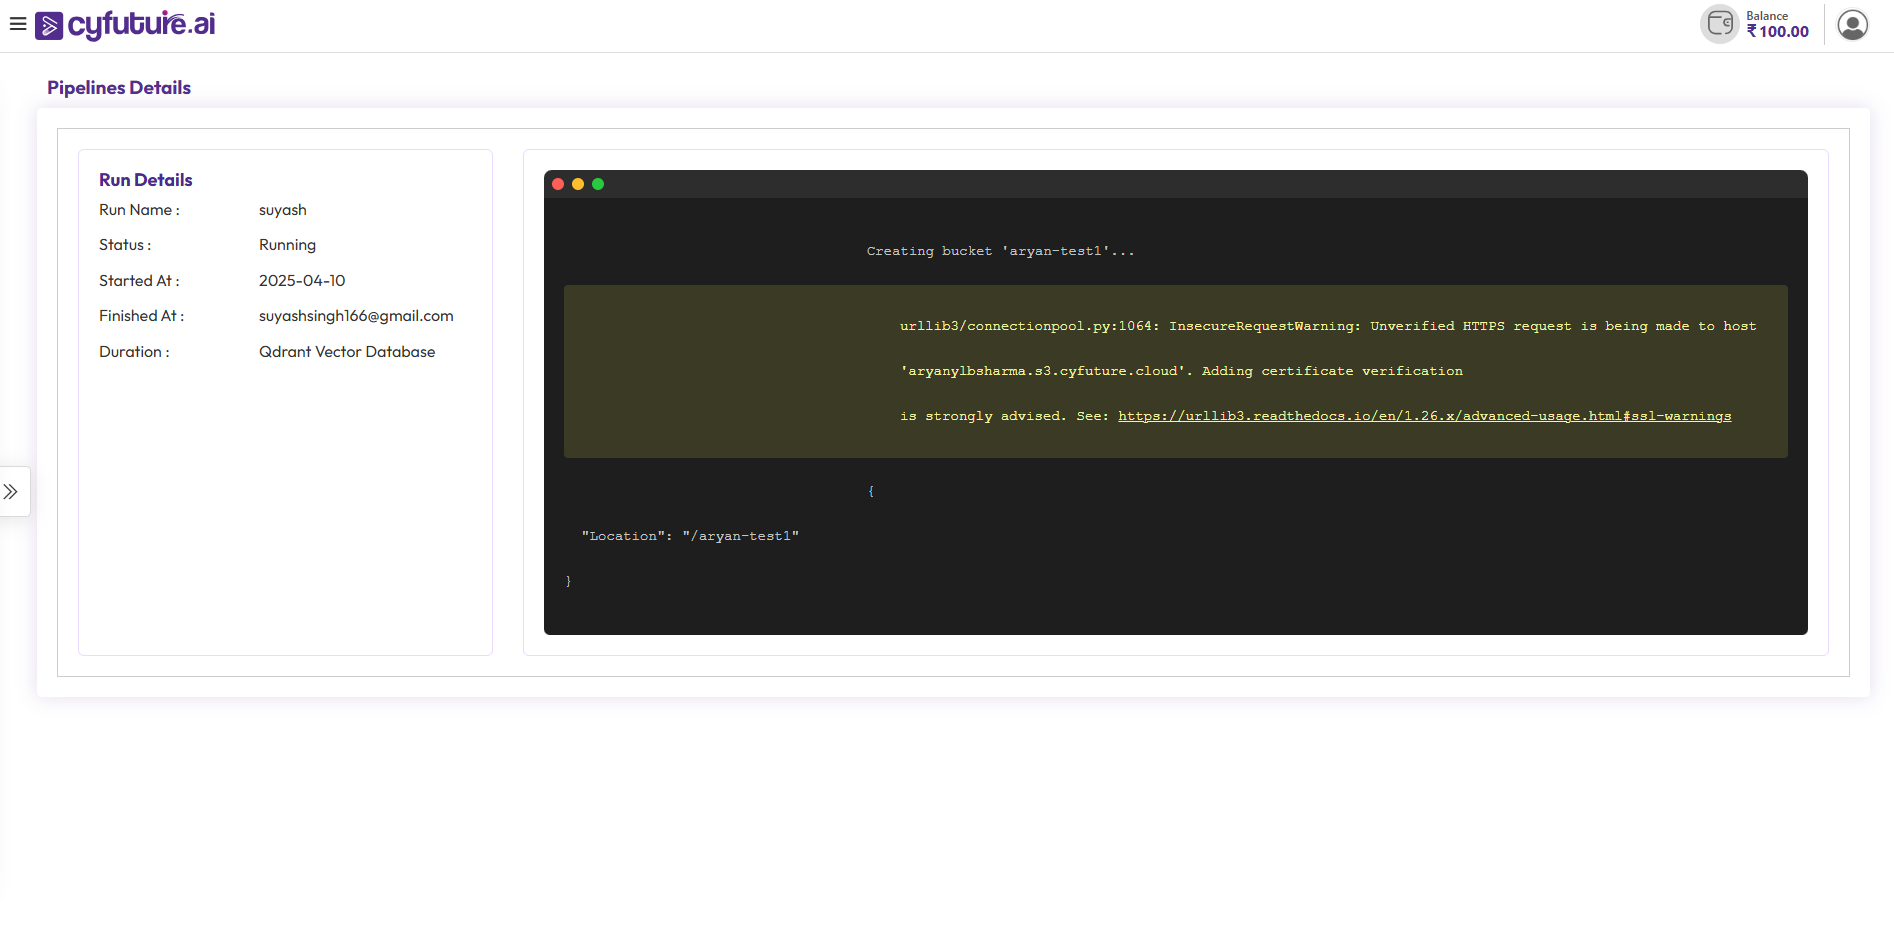Screen dimensions: 1894x932
Task: Open the user profile avatar
Action: [1852, 25]
